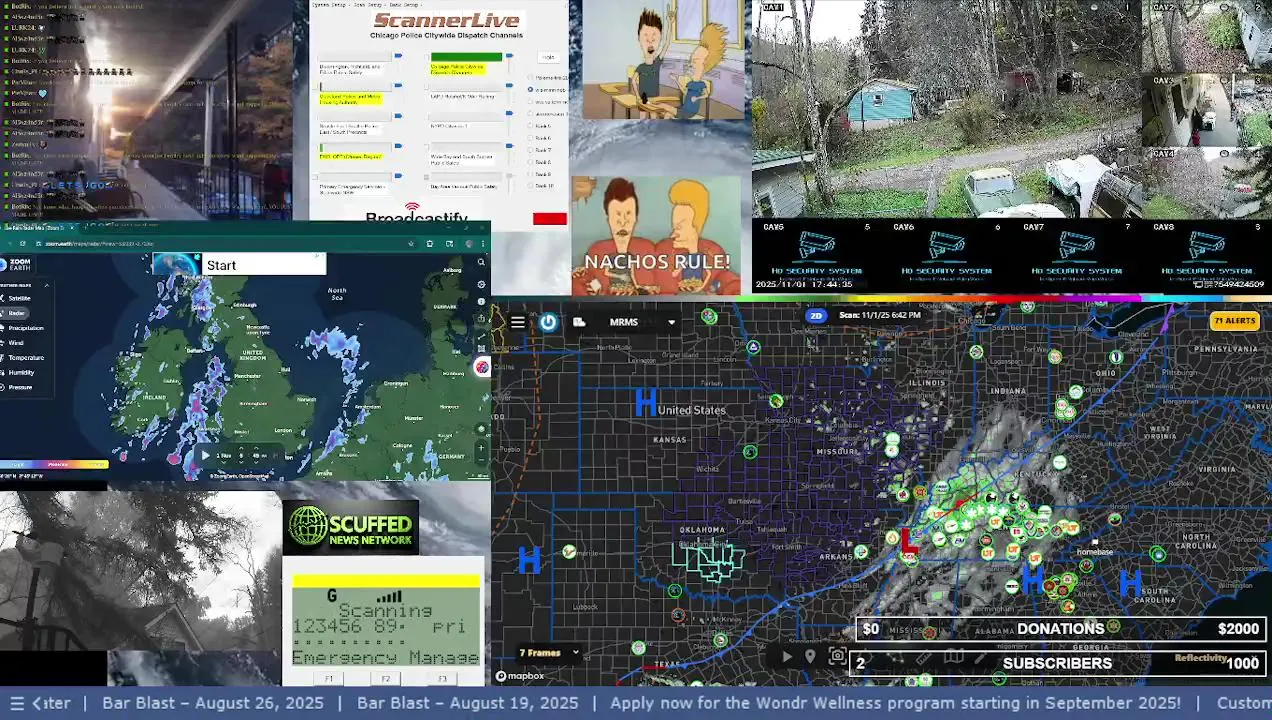Viewport: 1272px width, 720px height.
Task: Expand the 7 Frames dropdown
Action: [x=549, y=653]
